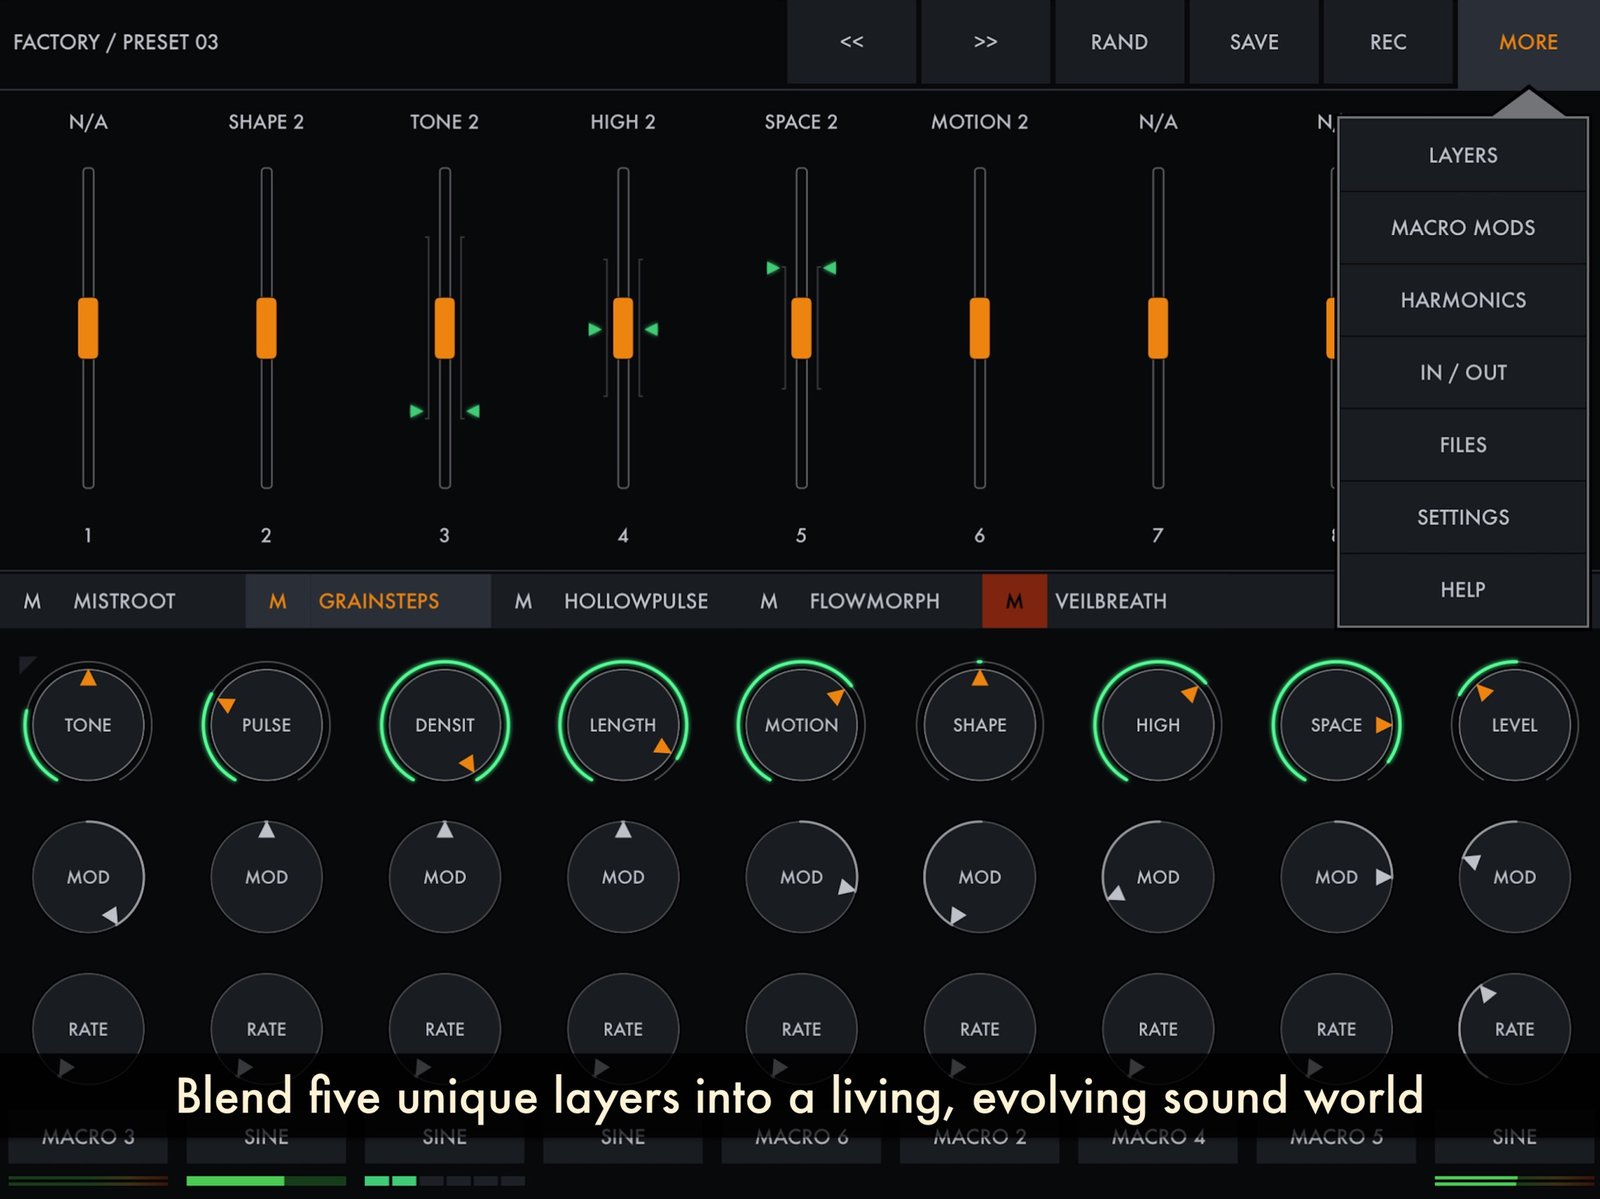Click the FACTORY / PRESET 03 name
Image resolution: width=1600 pixels, height=1199 pixels.
[115, 42]
